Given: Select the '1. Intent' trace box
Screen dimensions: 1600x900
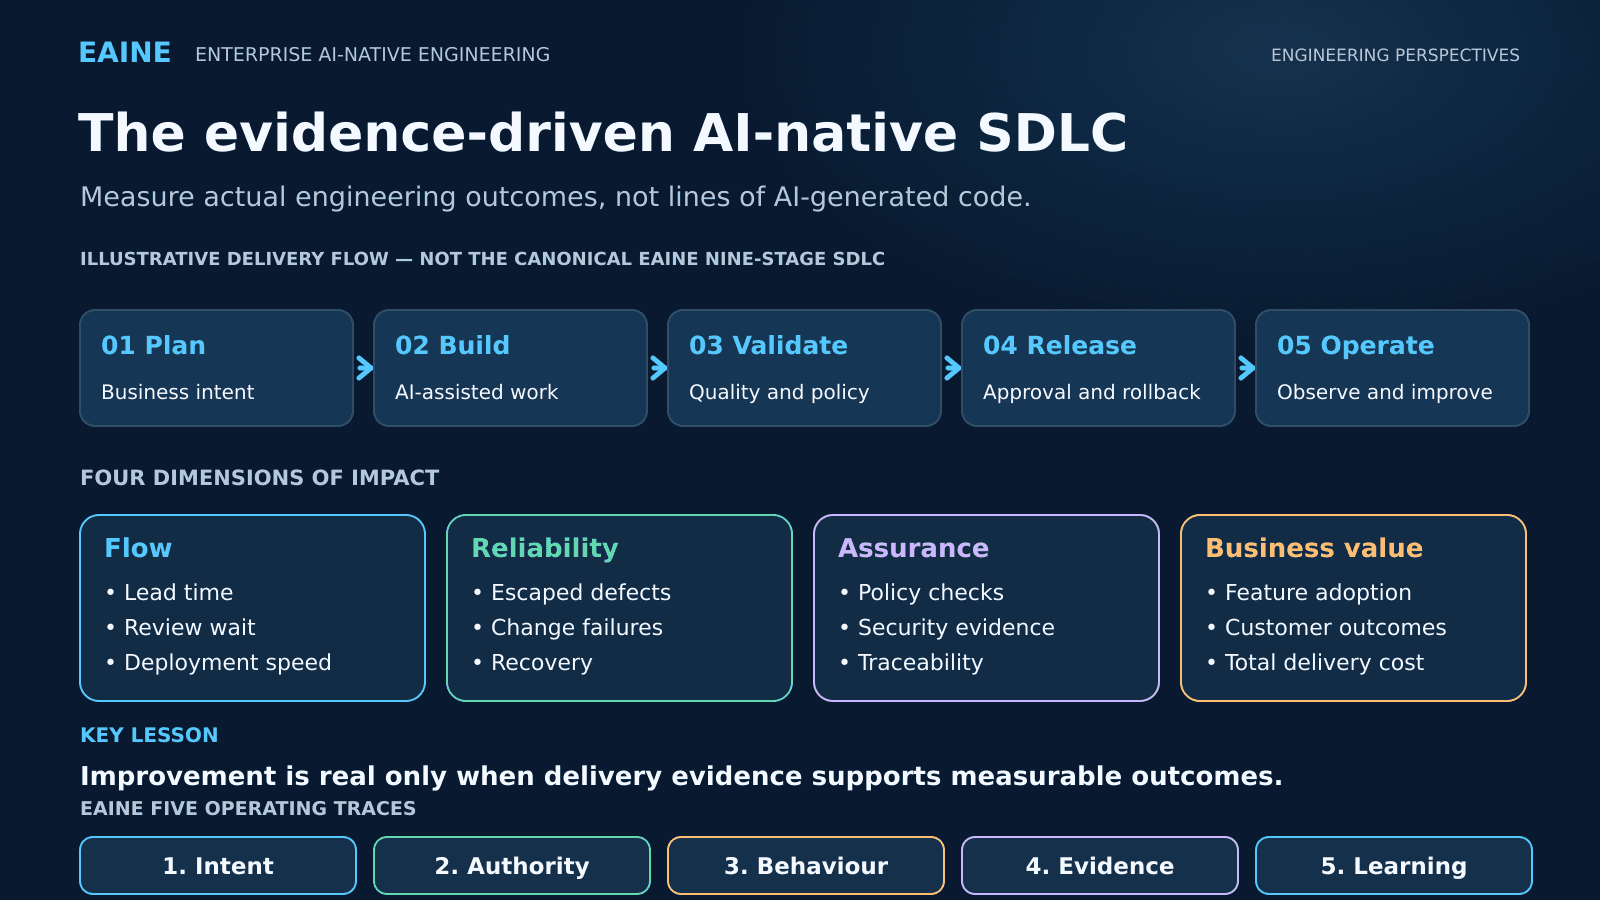Looking at the screenshot, I should (218, 865).
